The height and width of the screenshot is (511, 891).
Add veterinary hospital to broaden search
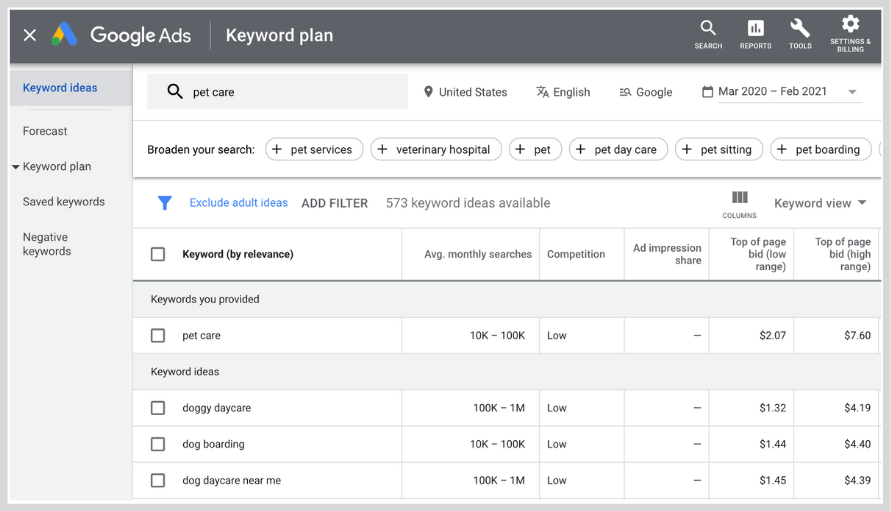click(x=436, y=149)
